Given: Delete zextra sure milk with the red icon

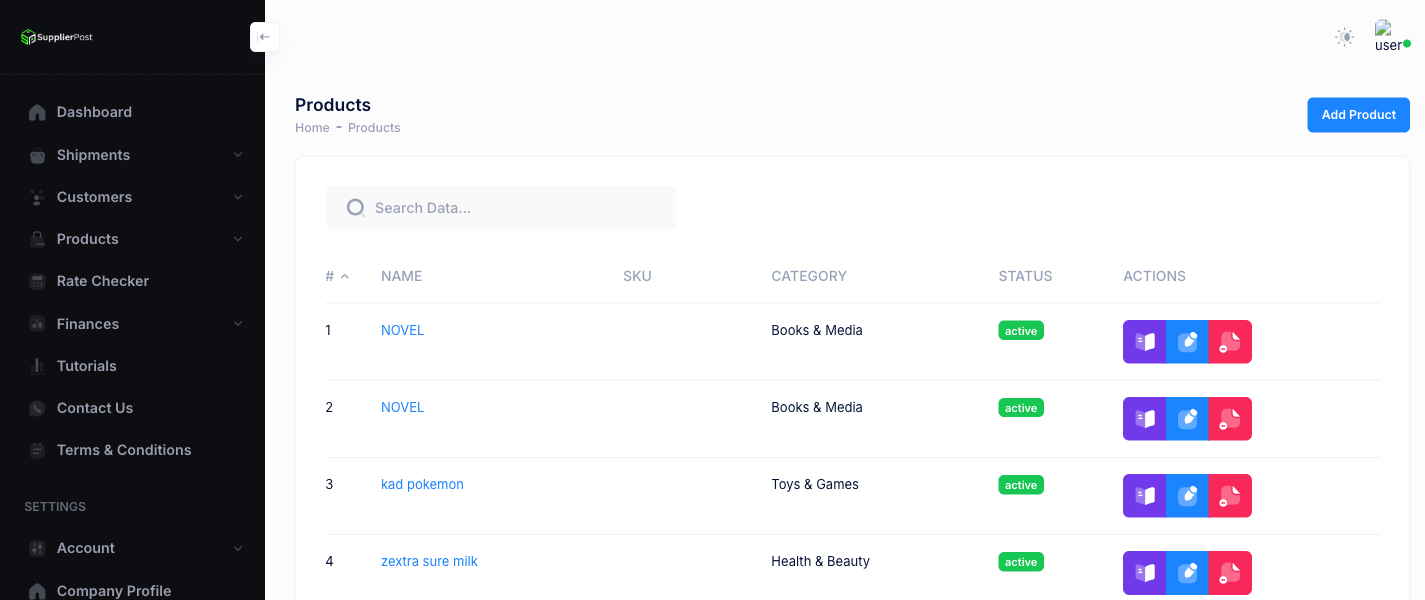Looking at the screenshot, I should (x=1230, y=573).
